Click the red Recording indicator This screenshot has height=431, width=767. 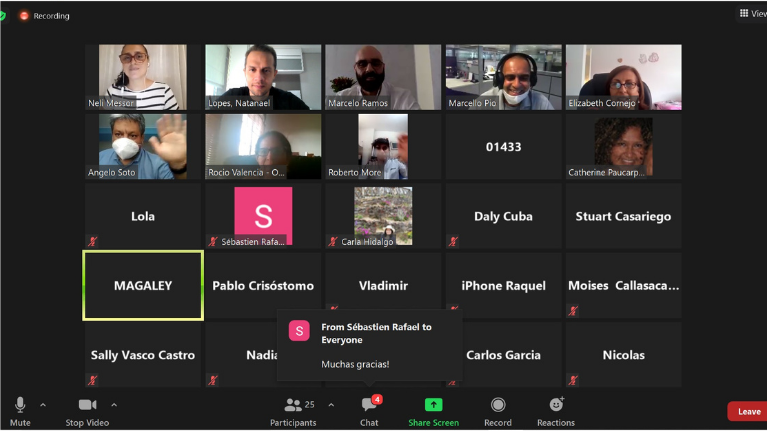coord(45,16)
